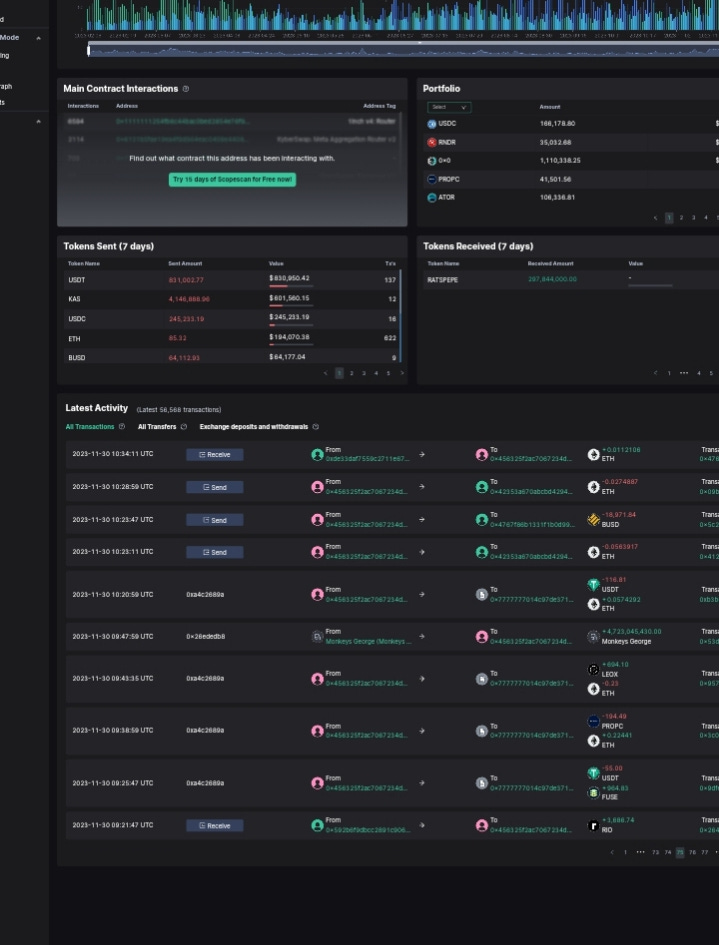
Task: Open page 4 of Tokens Received
Action: point(699,373)
